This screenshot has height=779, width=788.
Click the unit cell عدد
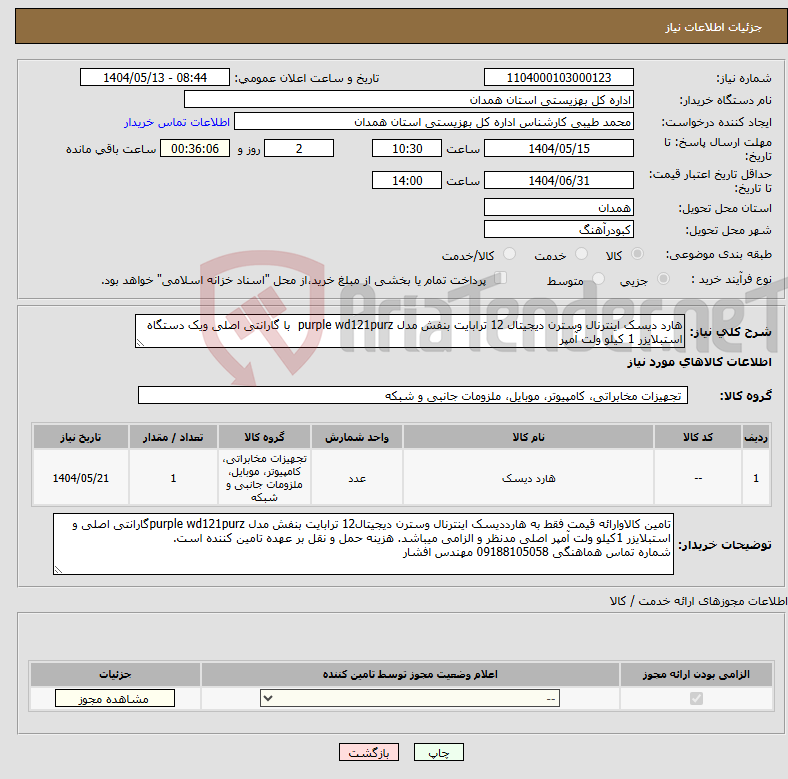(x=357, y=478)
